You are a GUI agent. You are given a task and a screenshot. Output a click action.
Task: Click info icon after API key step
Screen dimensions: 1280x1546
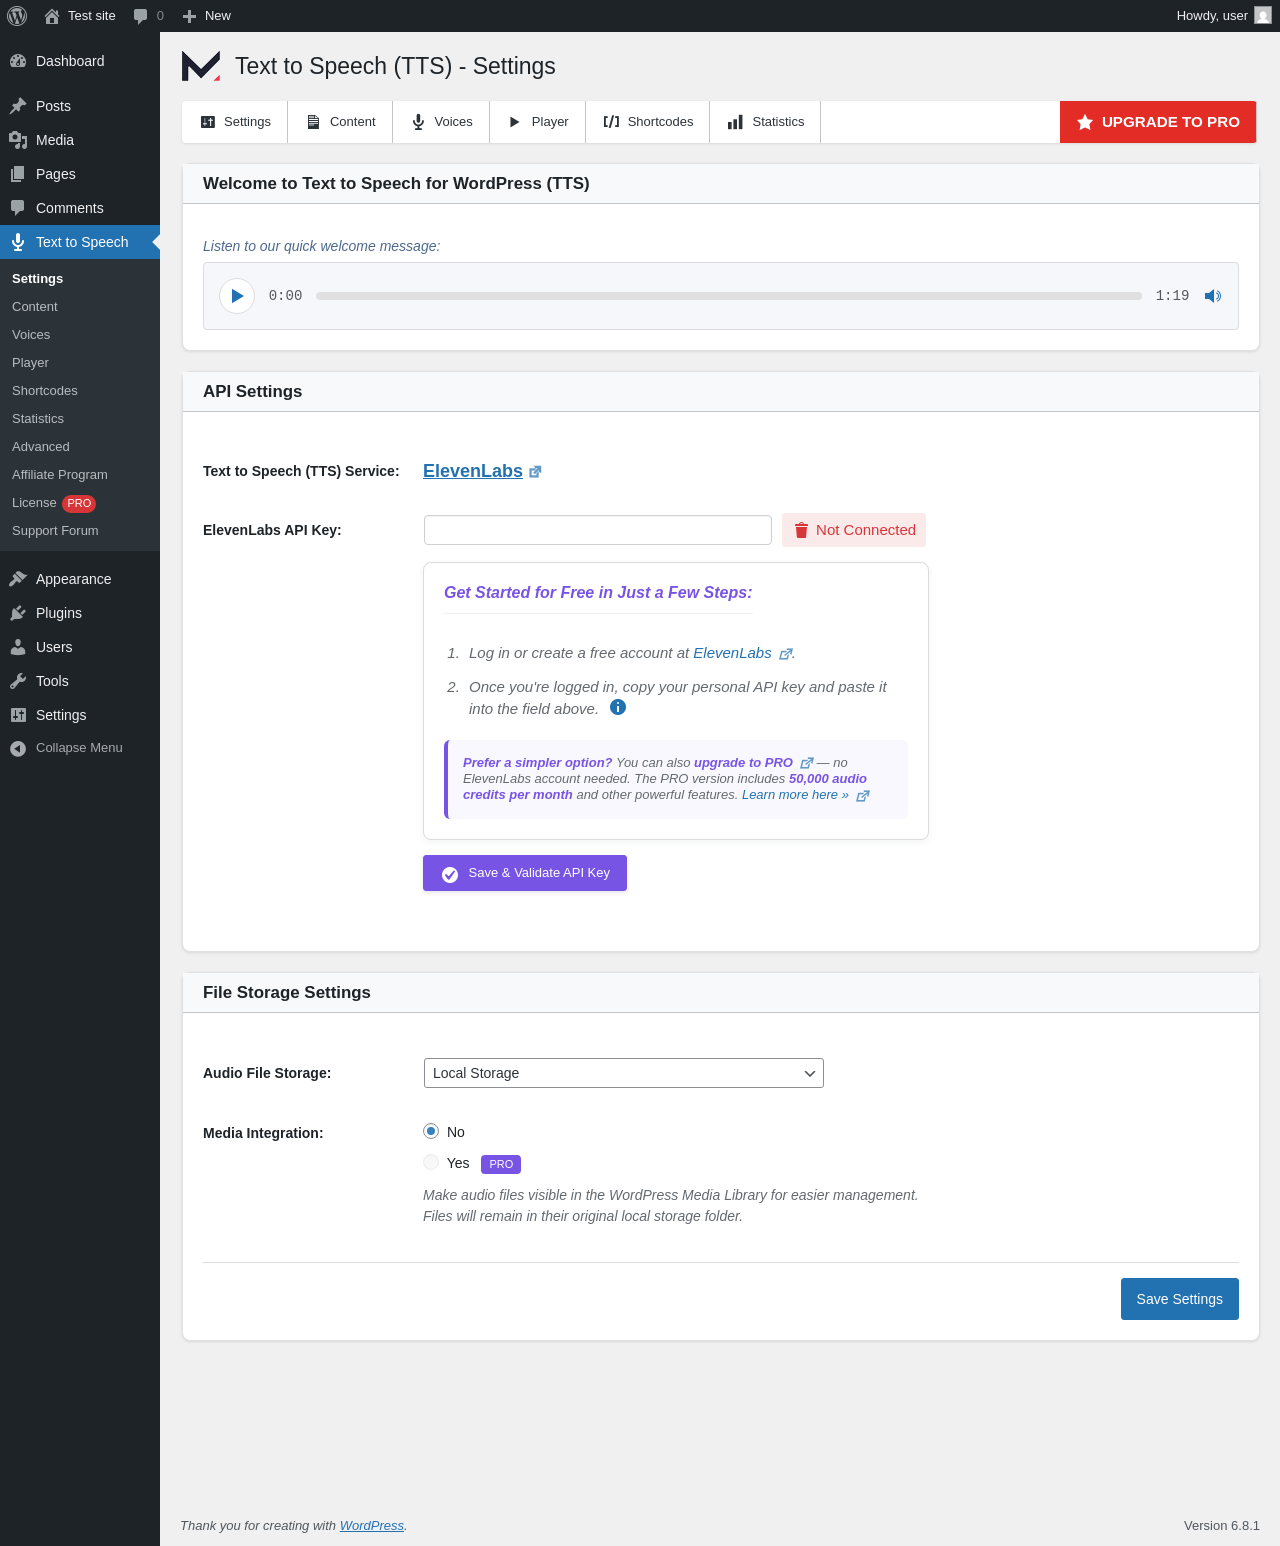[x=618, y=707]
